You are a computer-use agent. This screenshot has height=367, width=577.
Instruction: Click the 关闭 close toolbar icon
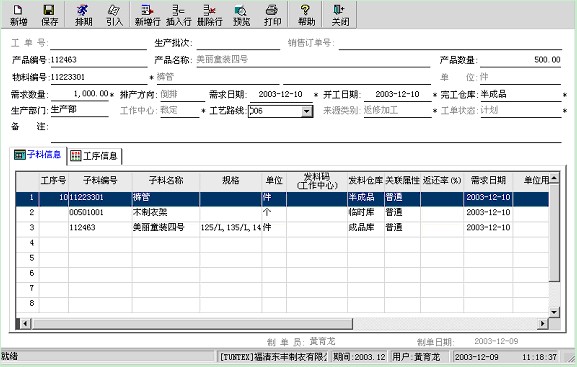[x=340, y=15]
